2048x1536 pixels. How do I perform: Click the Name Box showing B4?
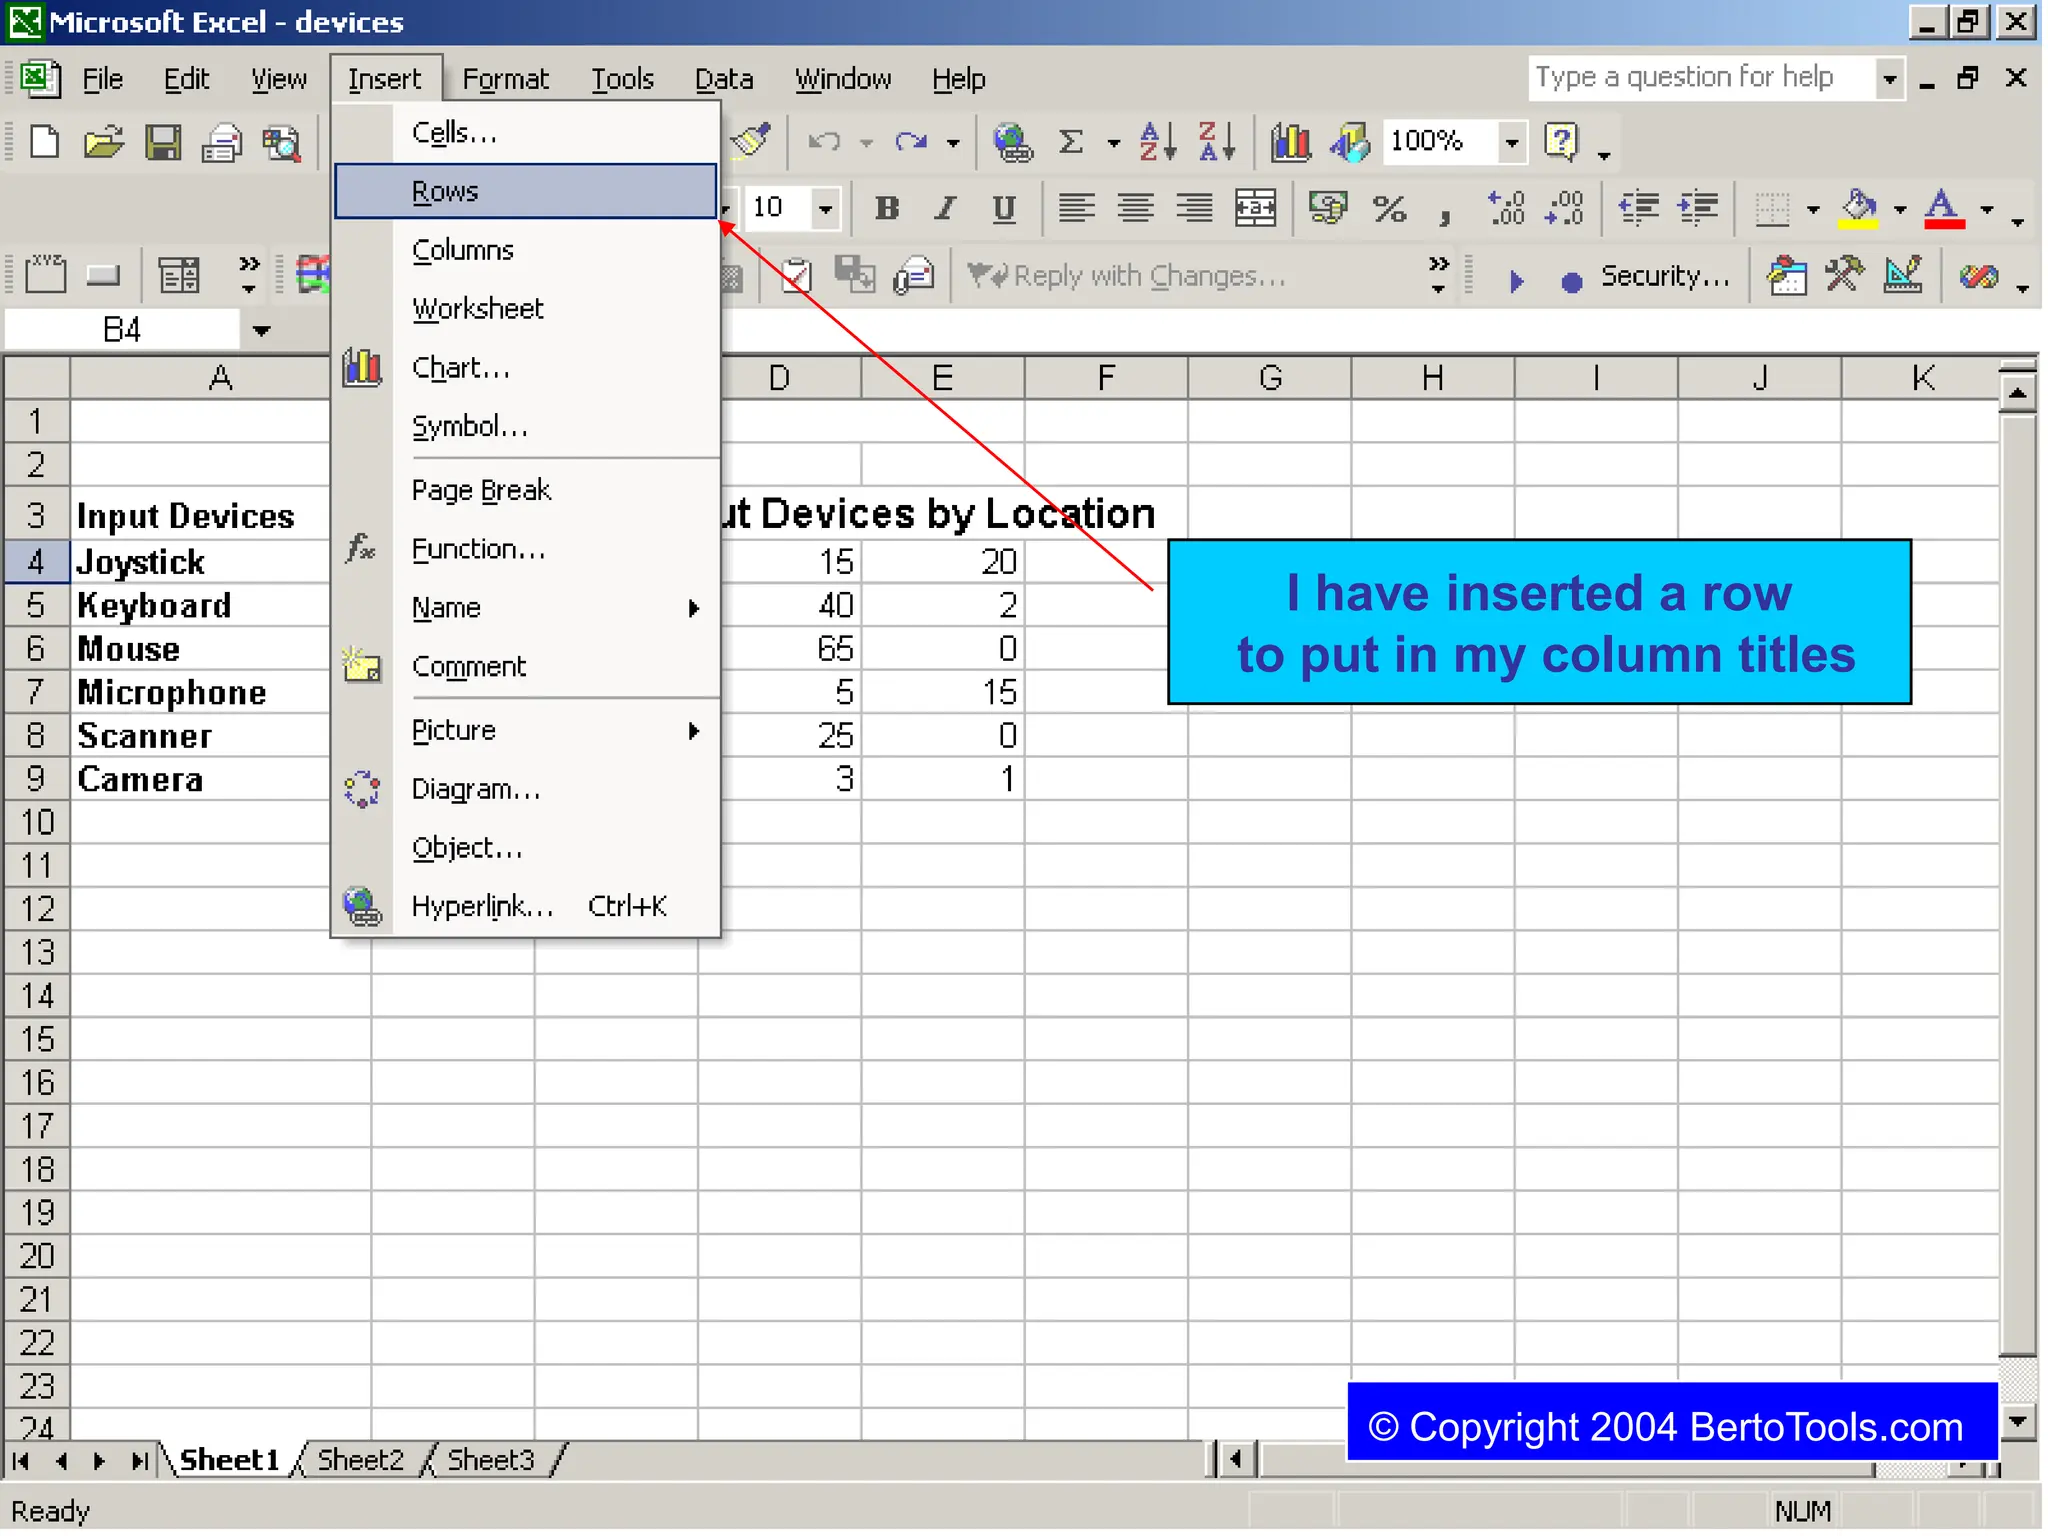click(122, 330)
